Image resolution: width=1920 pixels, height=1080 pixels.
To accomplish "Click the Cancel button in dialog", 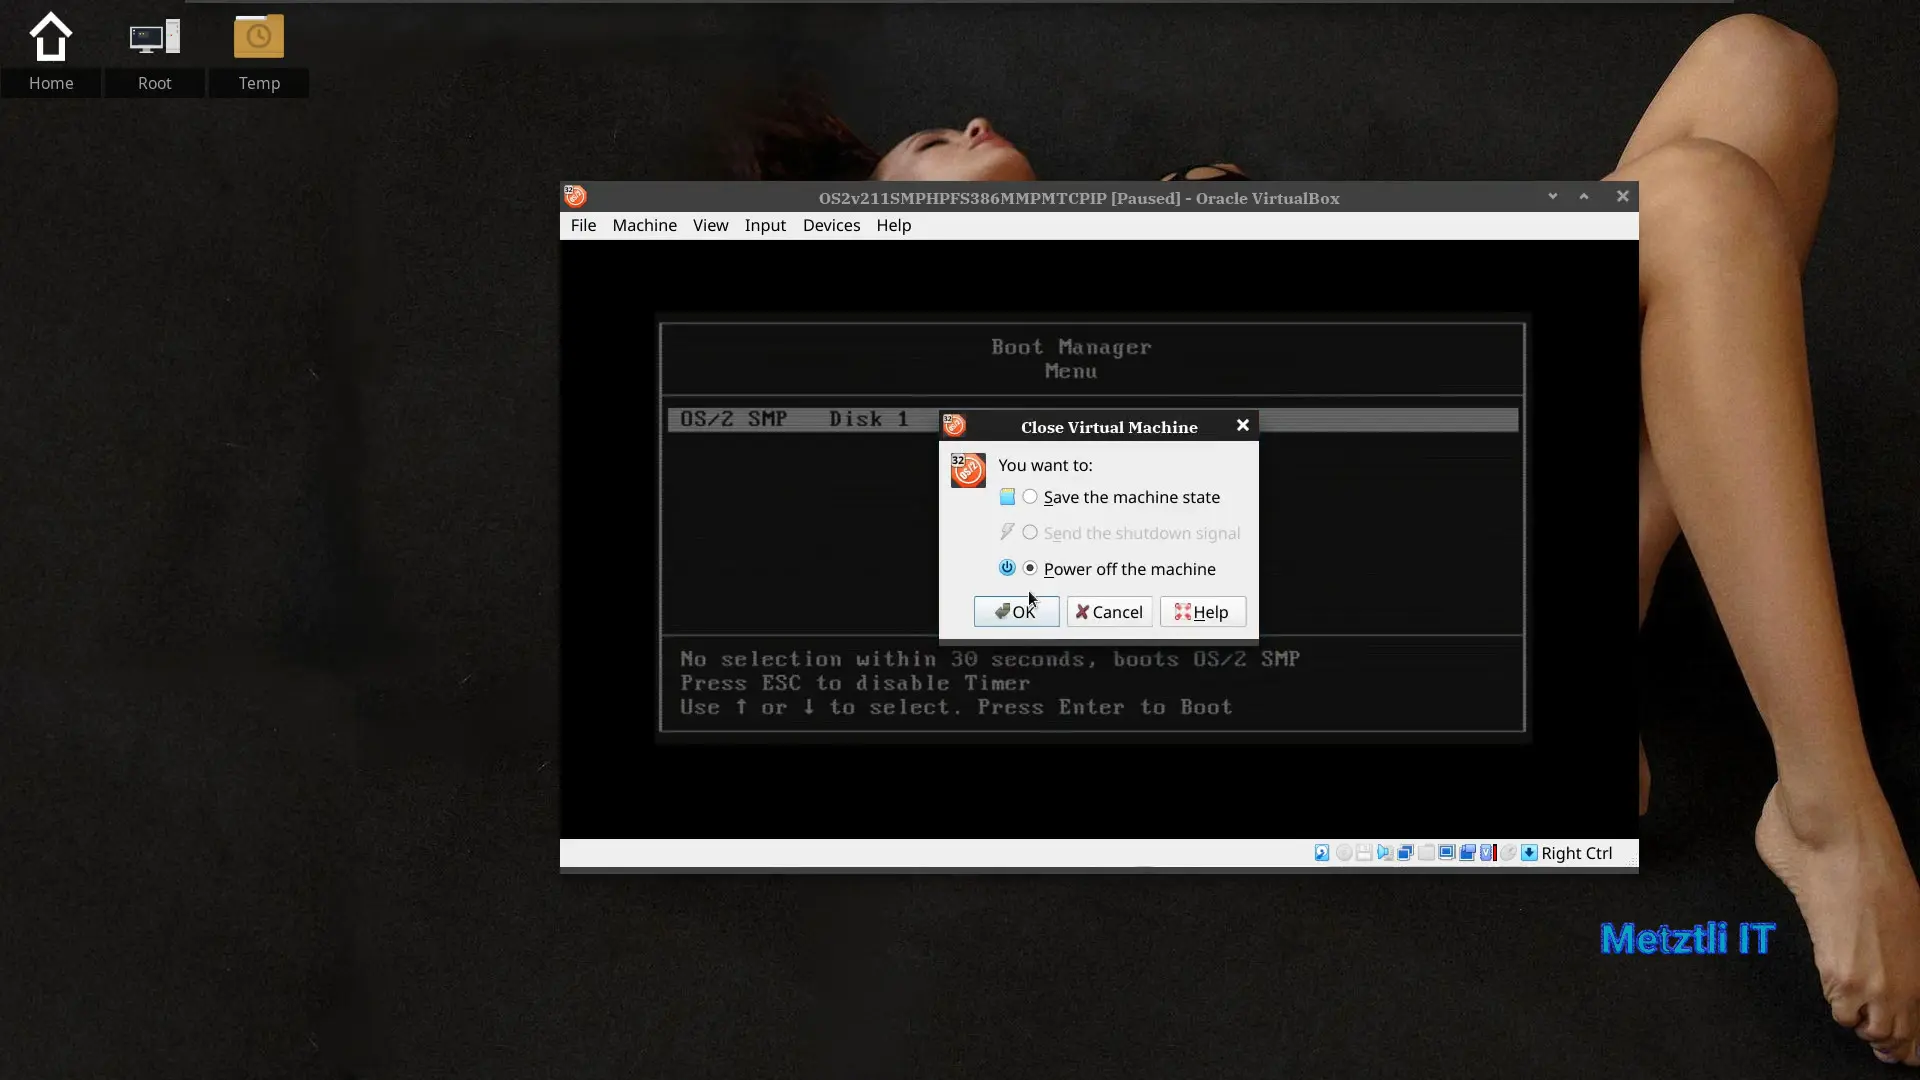I will [1109, 612].
